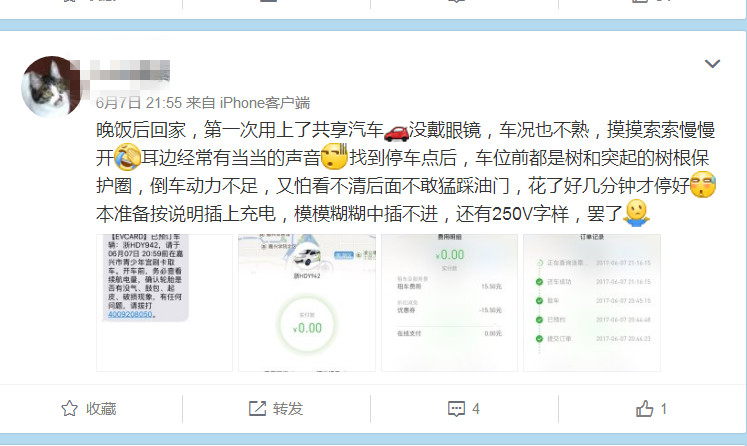Open the 费用明细 fee details thumbnail
The width and height of the screenshot is (747, 446).
(x=449, y=303)
